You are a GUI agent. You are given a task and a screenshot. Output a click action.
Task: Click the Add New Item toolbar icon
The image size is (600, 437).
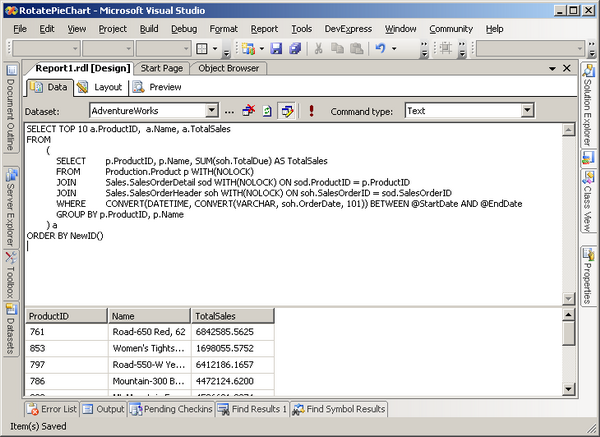pyautogui.click(x=248, y=49)
